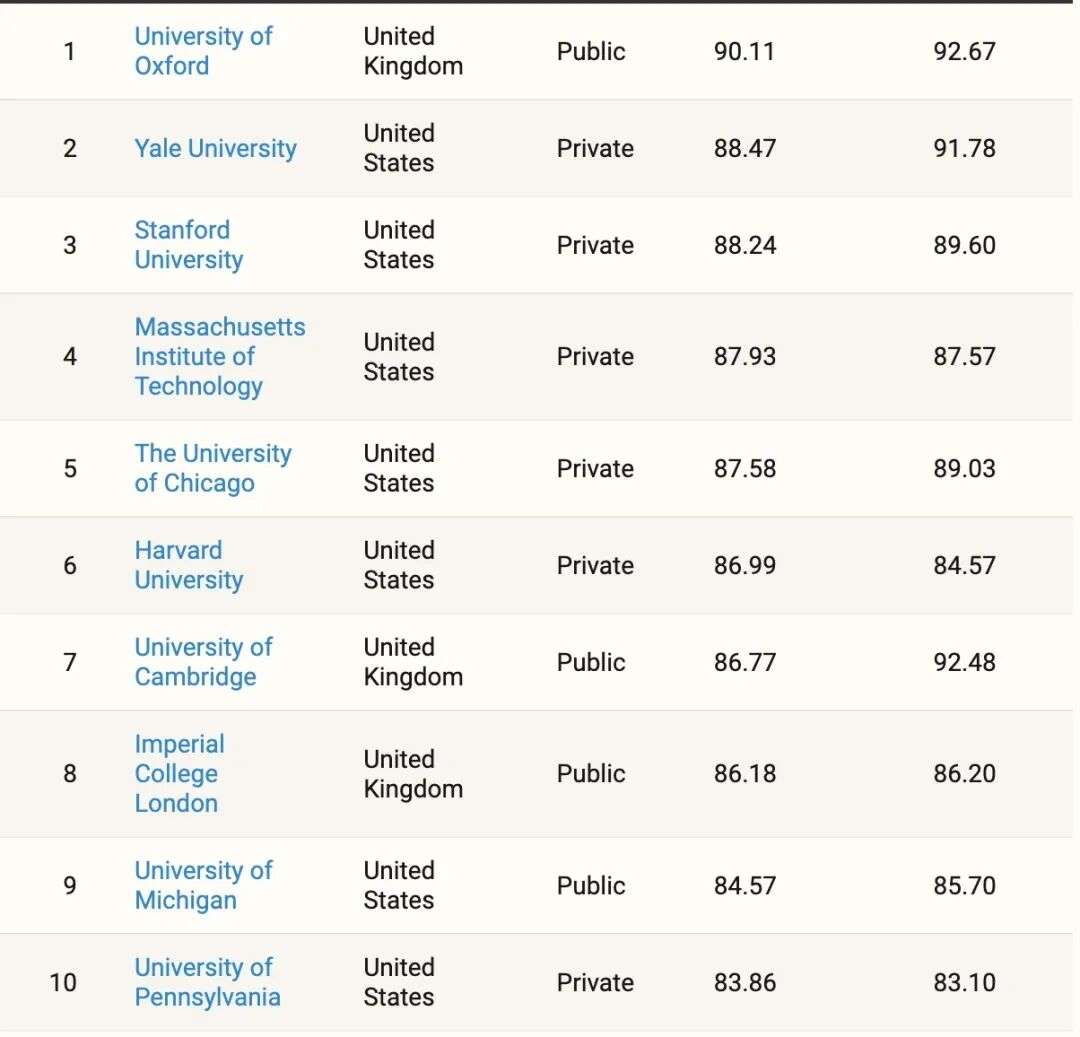Select the 91.78 score for Yale
This screenshot has height=1037, width=1080.
click(x=964, y=148)
